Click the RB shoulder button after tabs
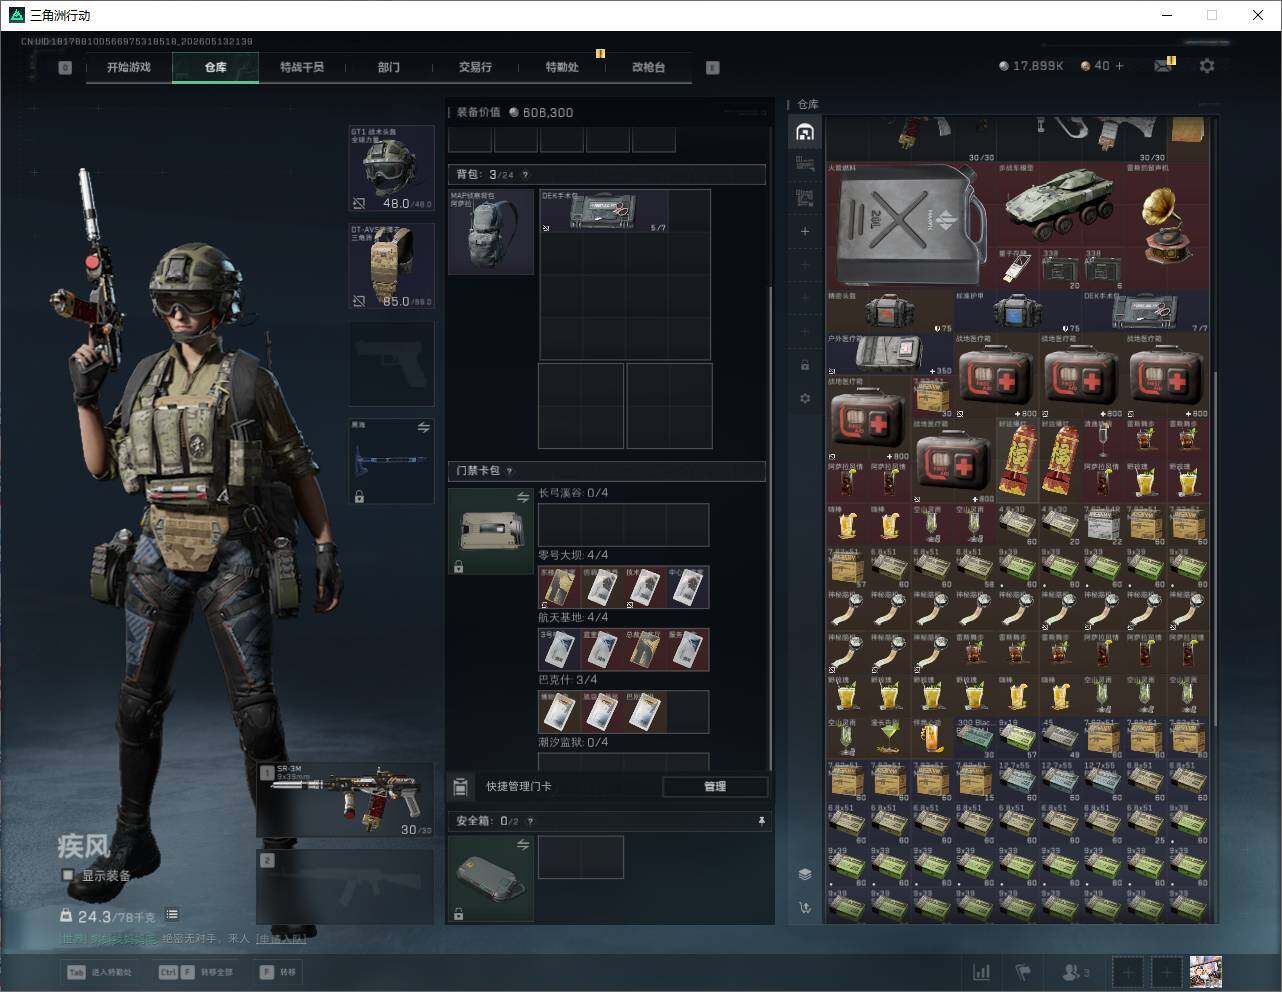Screen dimensions: 1282x992 (713, 68)
